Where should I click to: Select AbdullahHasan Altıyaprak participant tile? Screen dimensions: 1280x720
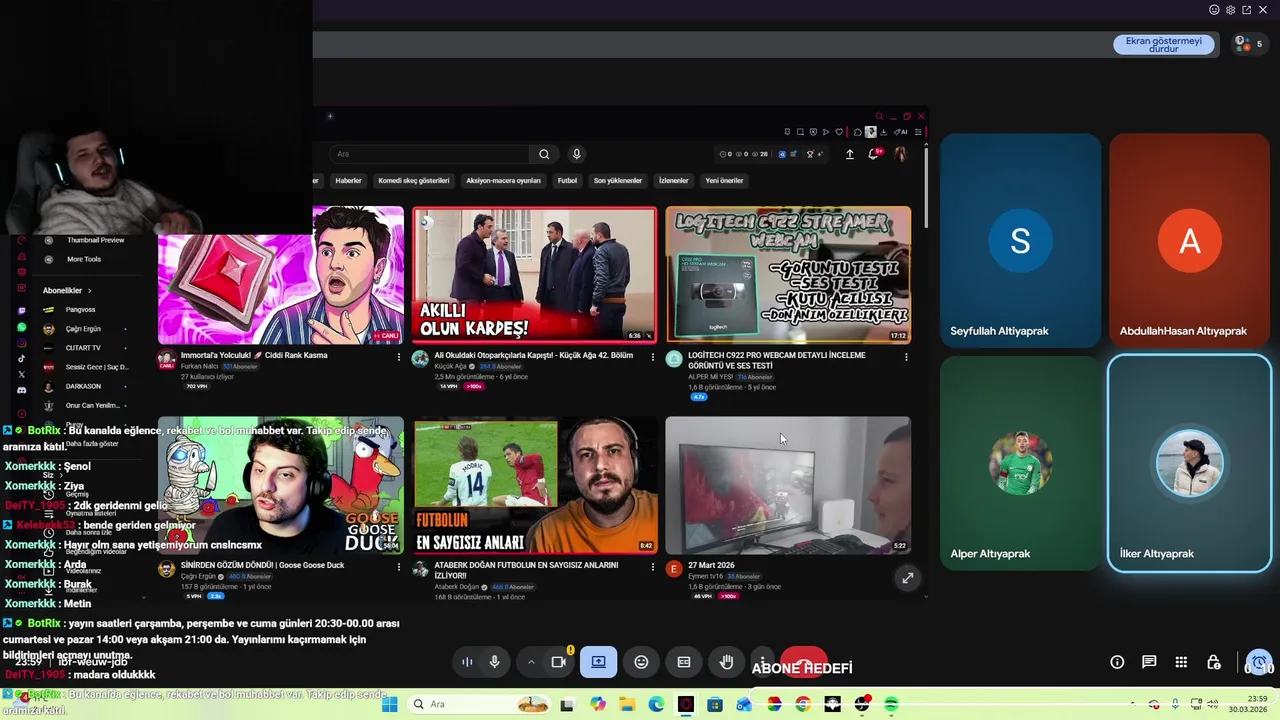pos(1189,240)
